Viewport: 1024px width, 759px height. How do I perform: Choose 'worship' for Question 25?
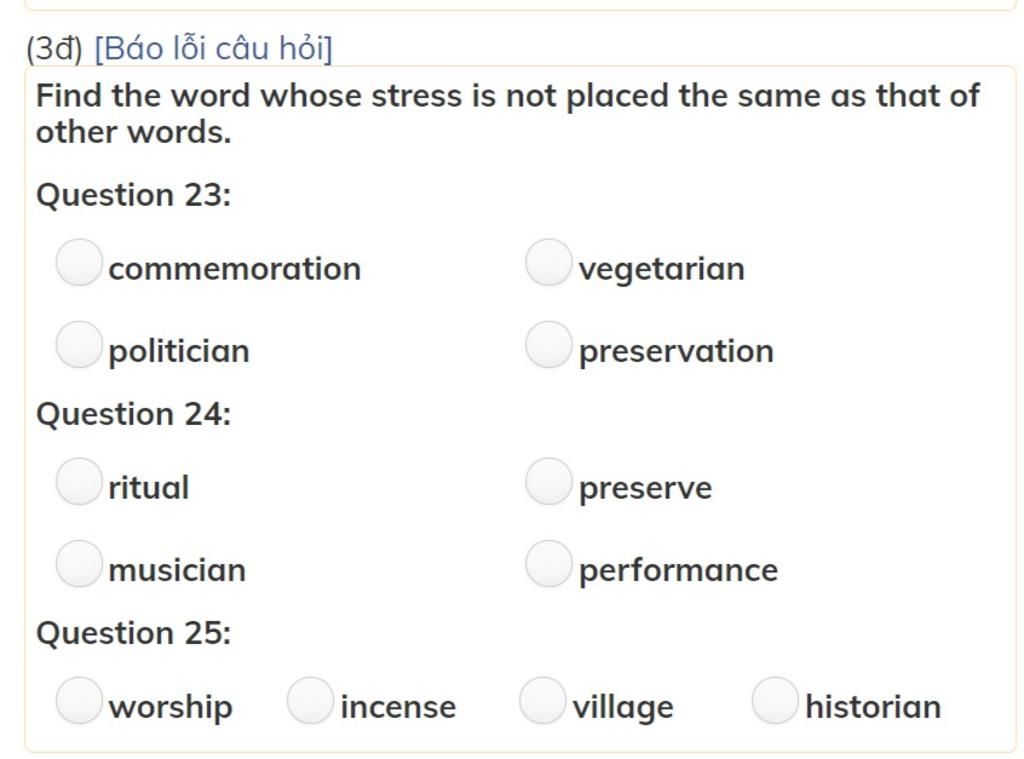click(x=79, y=700)
